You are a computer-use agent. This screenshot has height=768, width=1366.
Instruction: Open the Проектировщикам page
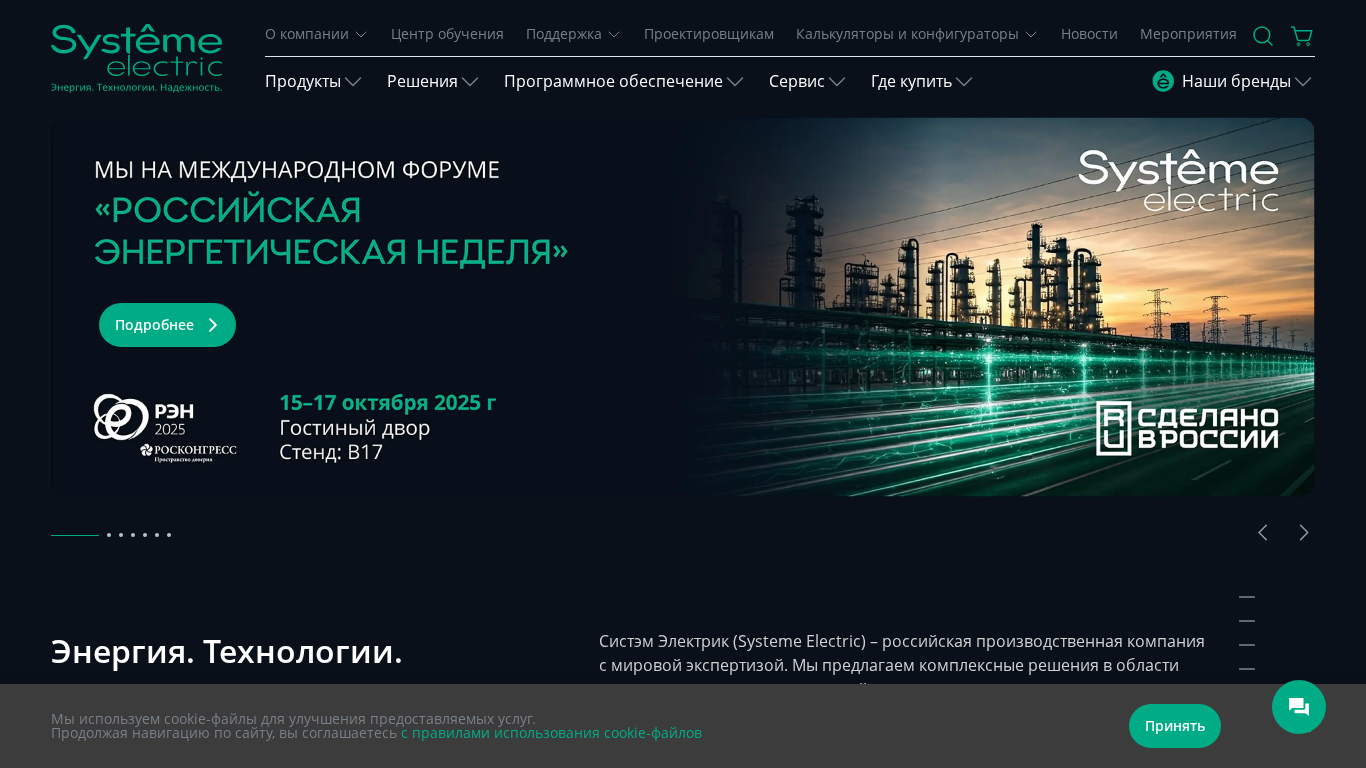(x=709, y=34)
